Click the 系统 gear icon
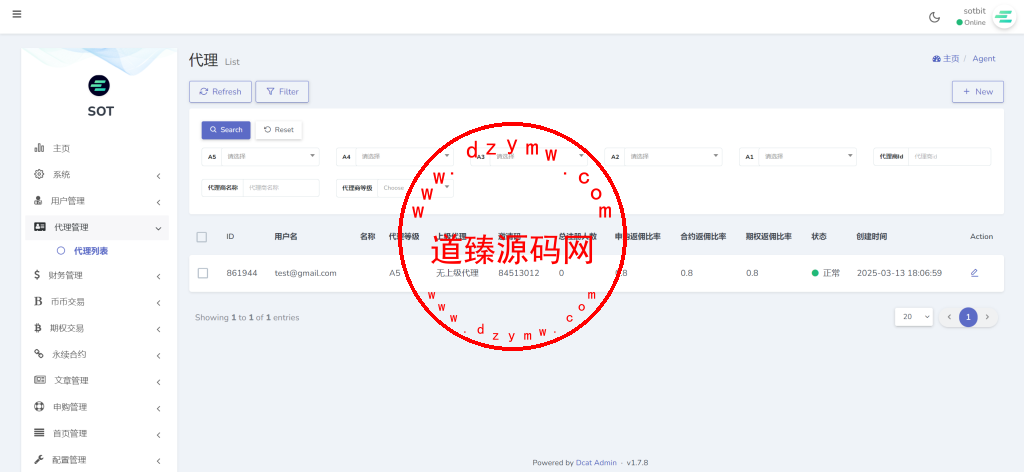1024x472 pixels. [39, 174]
